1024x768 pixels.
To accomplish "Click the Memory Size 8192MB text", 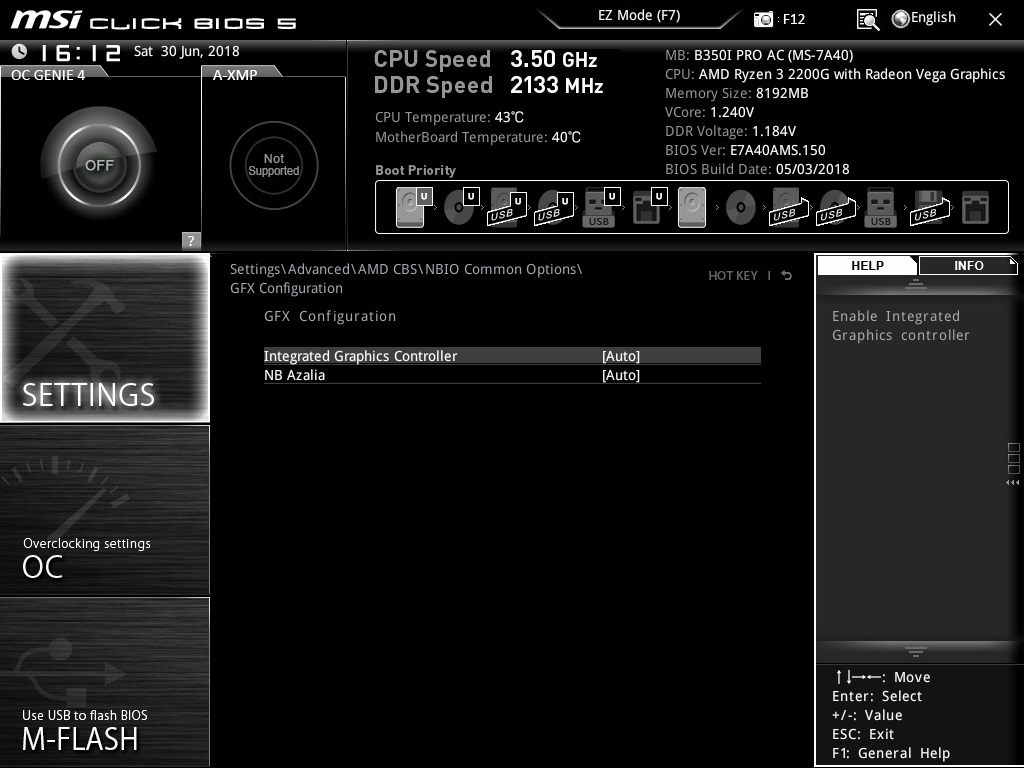I will [737, 93].
